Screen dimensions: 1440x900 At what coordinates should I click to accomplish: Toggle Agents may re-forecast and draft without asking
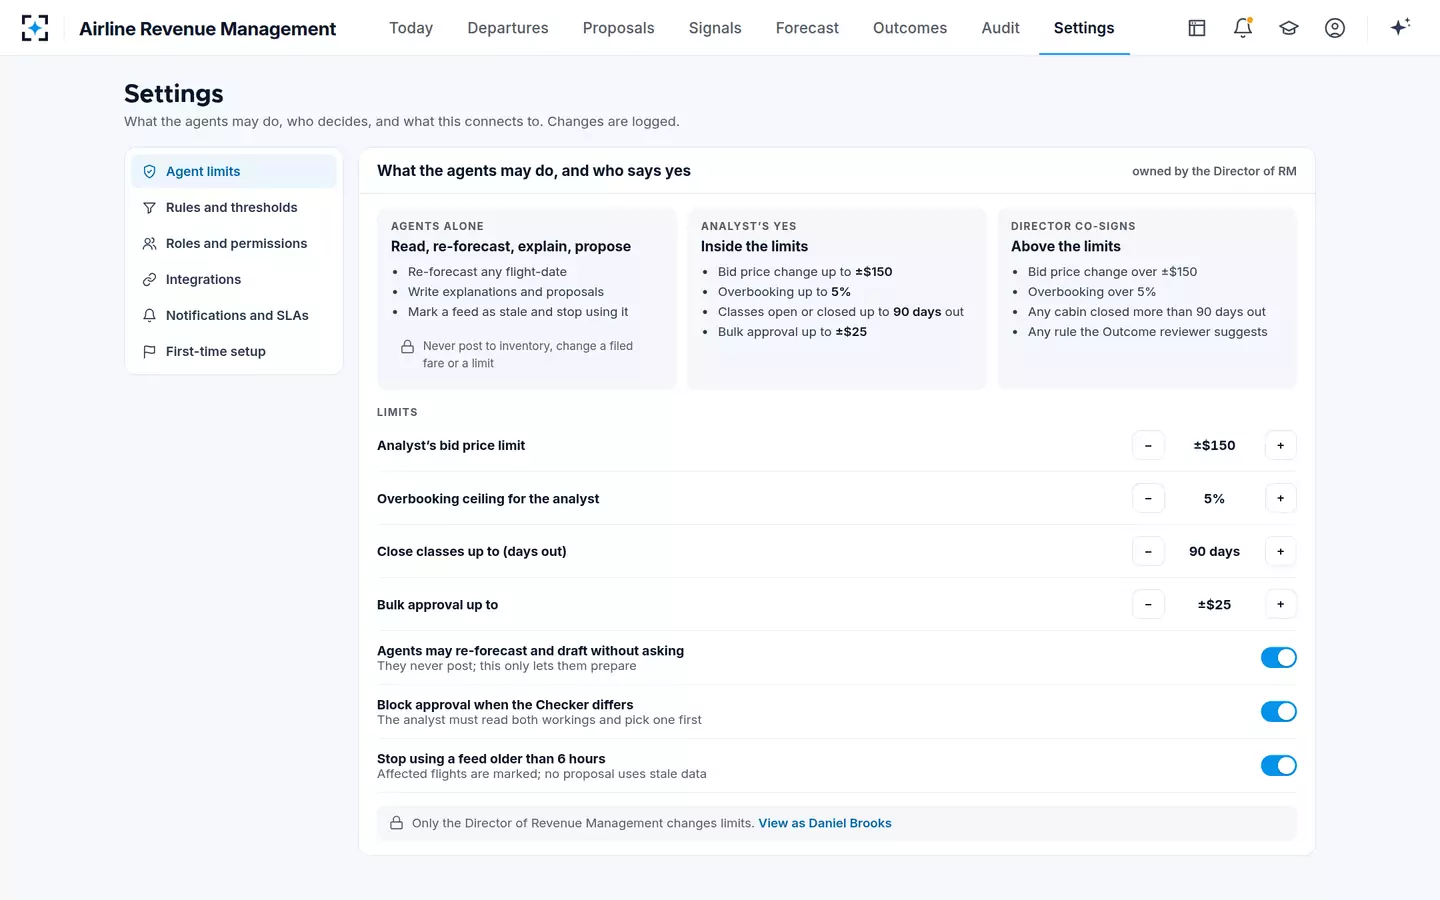tap(1278, 657)
